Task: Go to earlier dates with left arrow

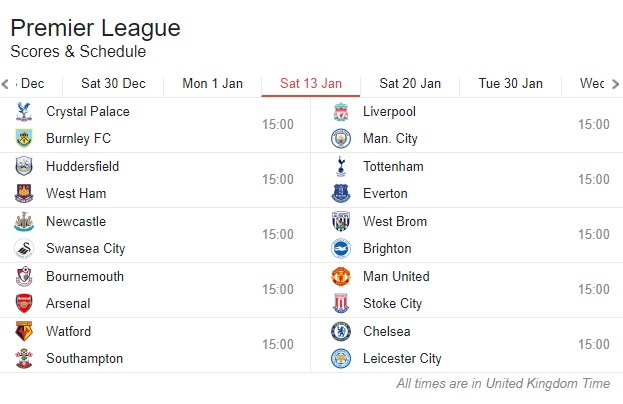Action: [5, 84]
